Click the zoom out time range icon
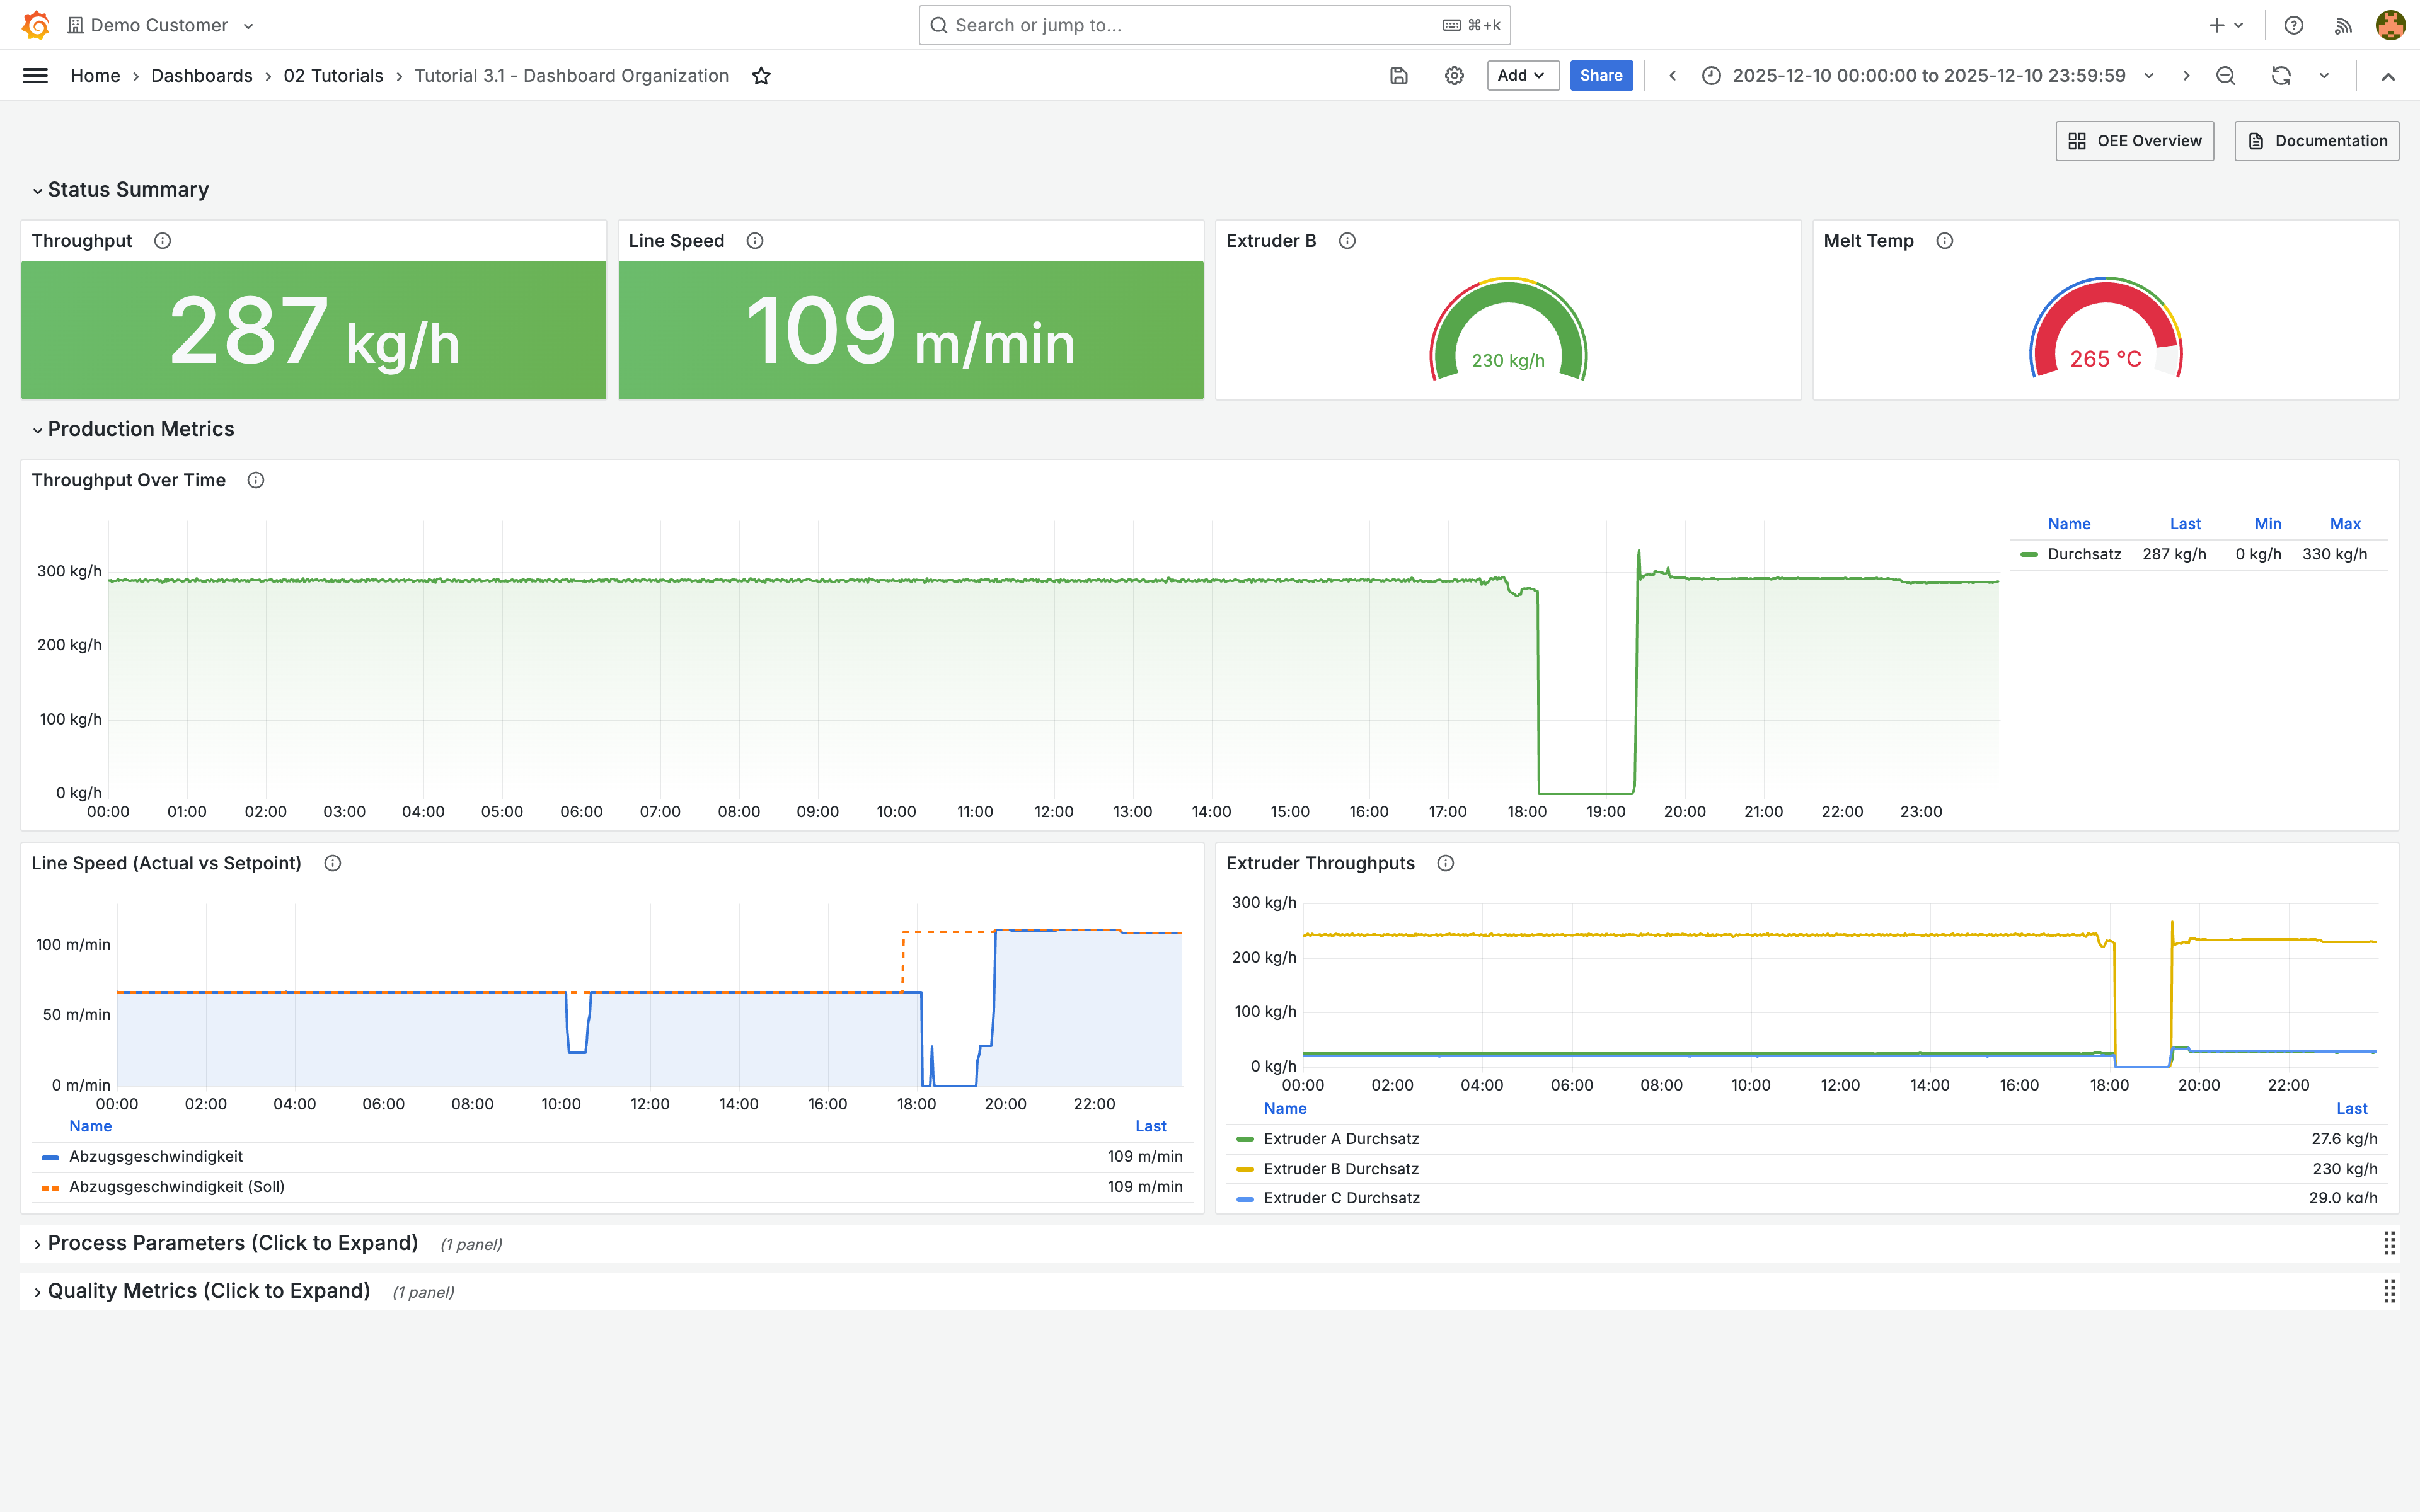Screen dimensions: 2420x1512 (2225, 76)
